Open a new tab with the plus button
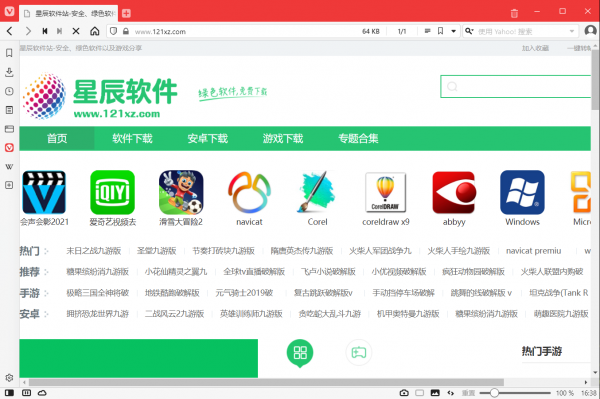600x399 pixels. (x=126, y=13)
